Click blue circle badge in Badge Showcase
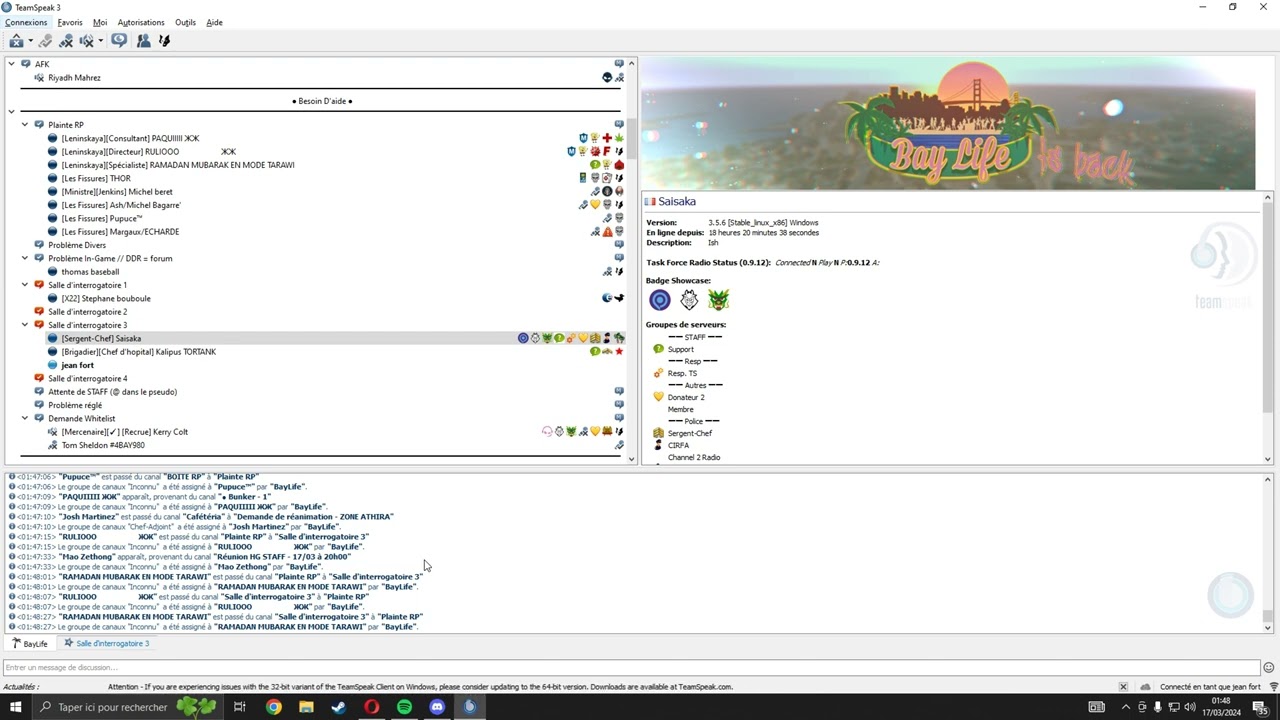 click(660, 299)
